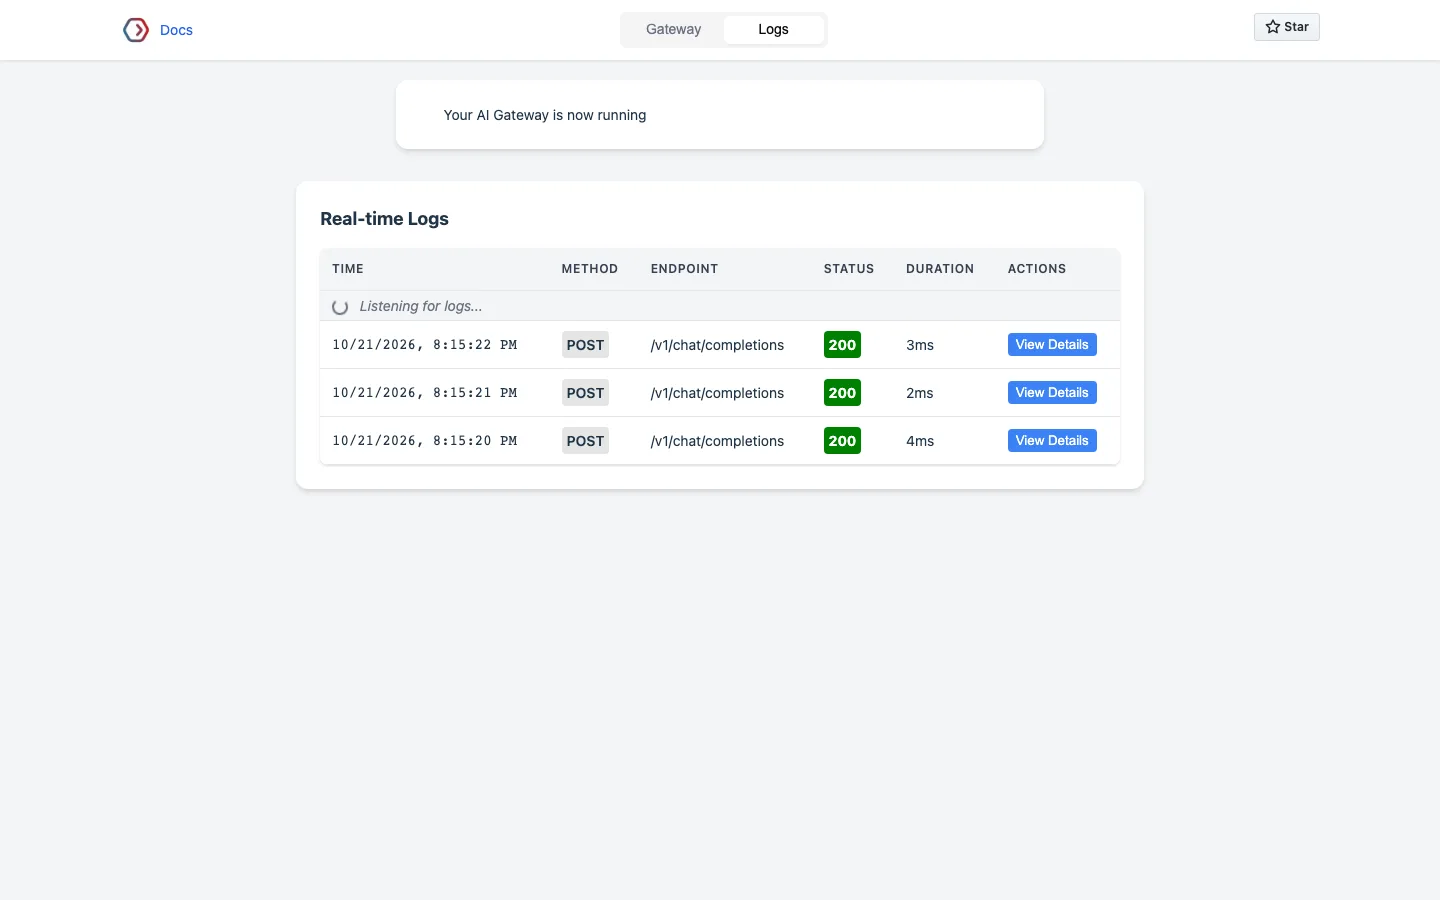Click timestamp 10/21/2026, 8:15:20 PM
Screen dimensions: 1440x900
pos(425,441)
